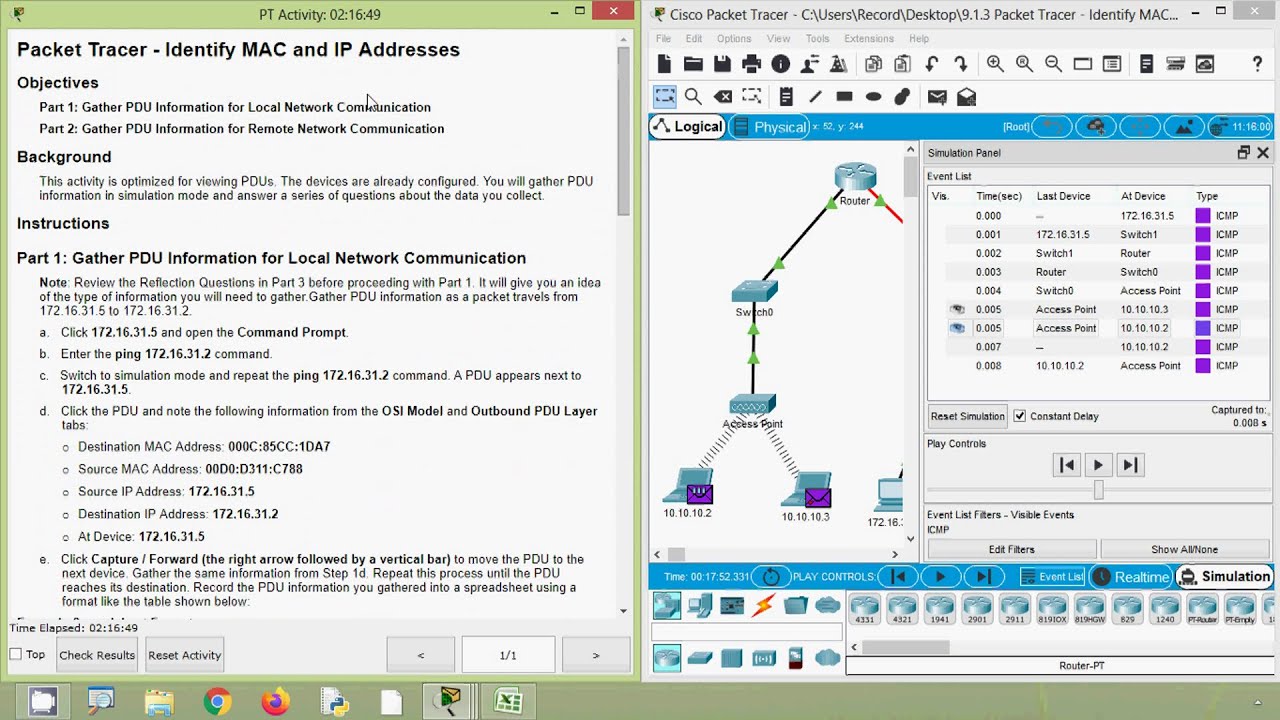Open a file using the folder icon
This screenshot has height=720, width=1280.
click(x=693, y=64)
